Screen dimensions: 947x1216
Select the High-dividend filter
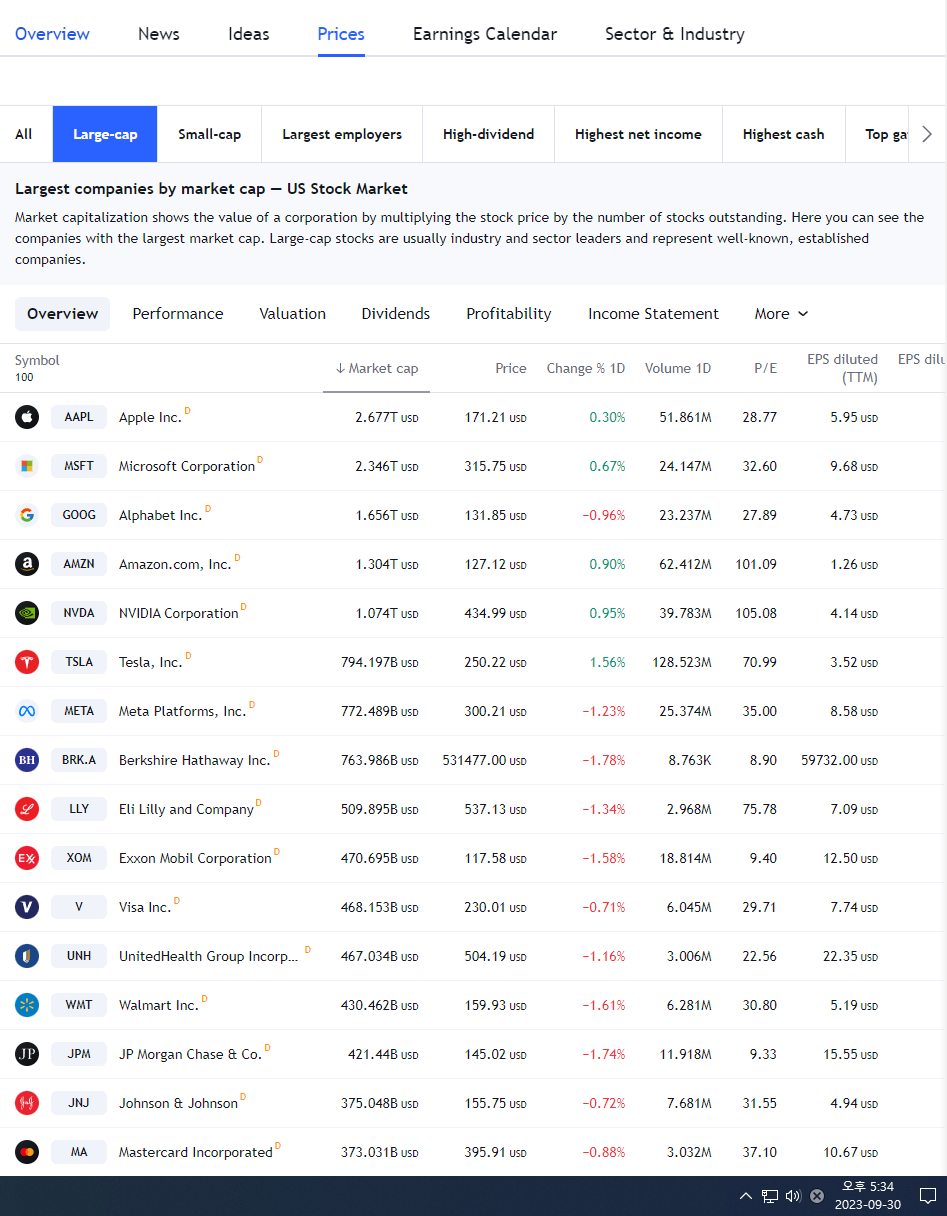coord(489,134)
